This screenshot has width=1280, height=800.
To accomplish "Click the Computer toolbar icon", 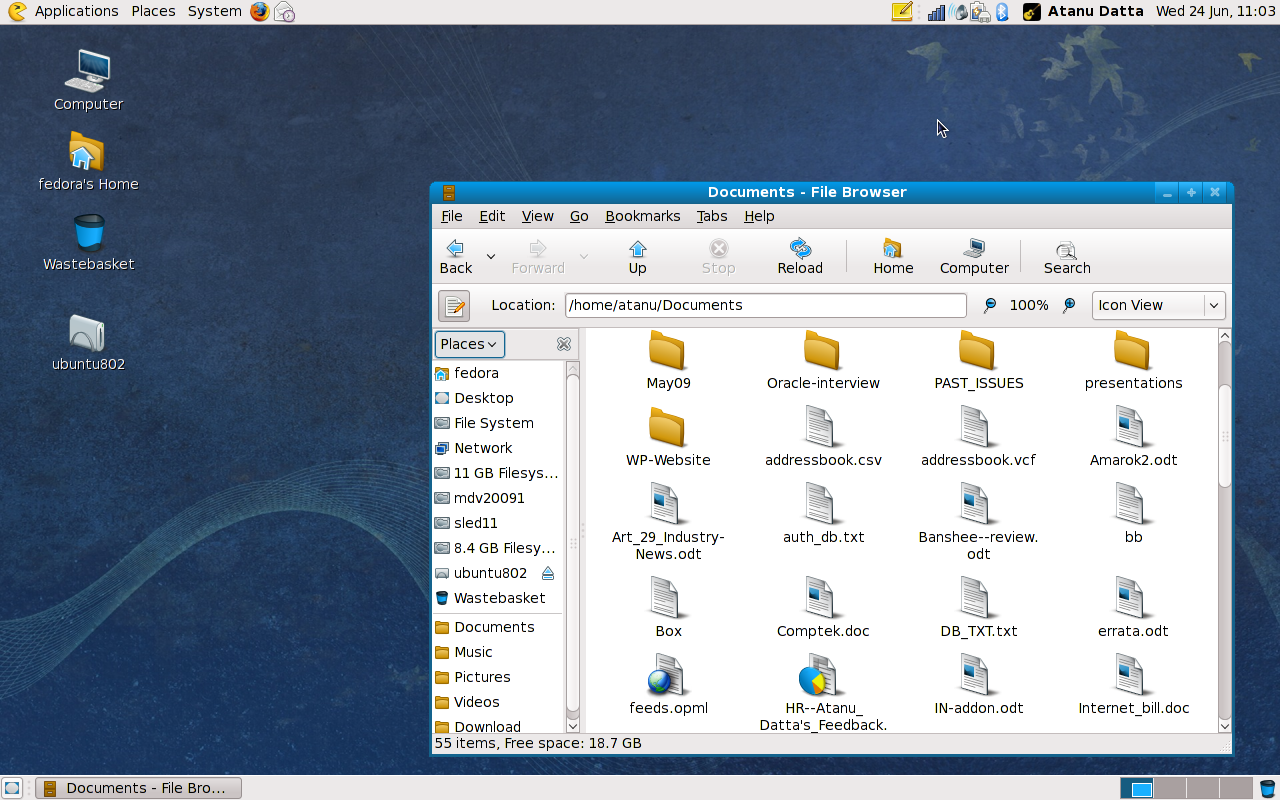I will click(974, 256).
